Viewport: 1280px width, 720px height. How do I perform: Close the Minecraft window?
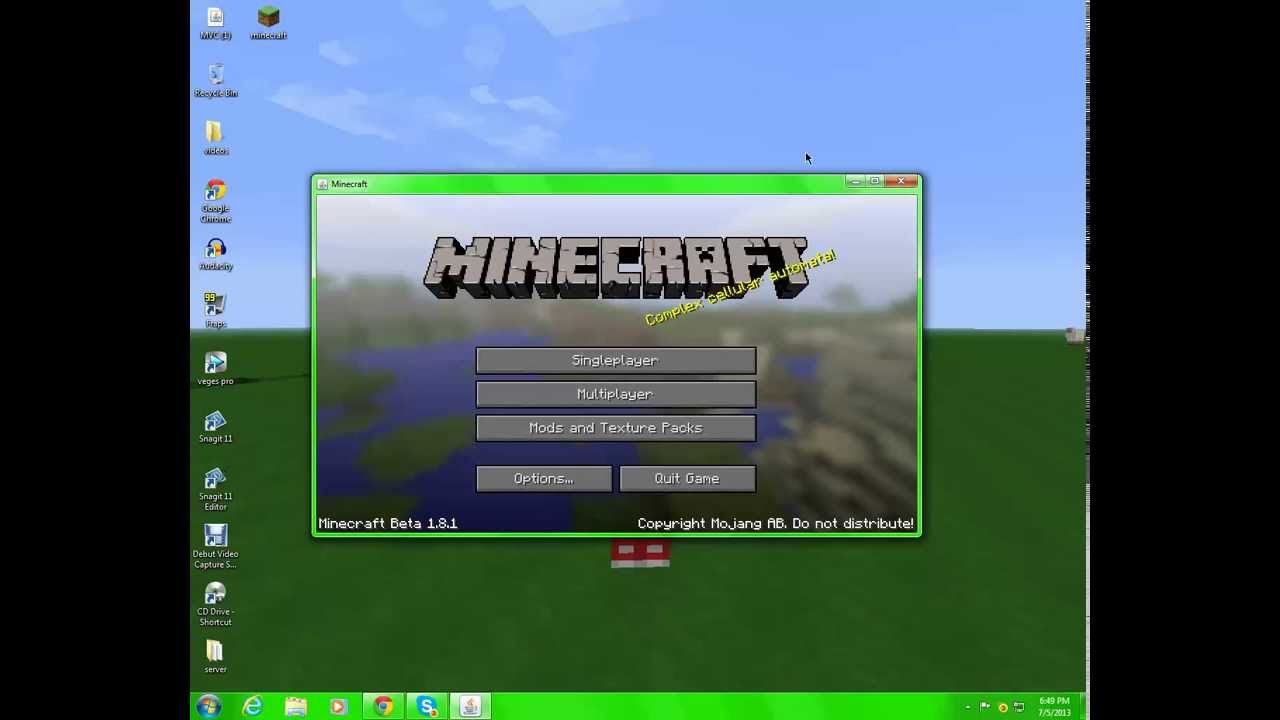901,181
